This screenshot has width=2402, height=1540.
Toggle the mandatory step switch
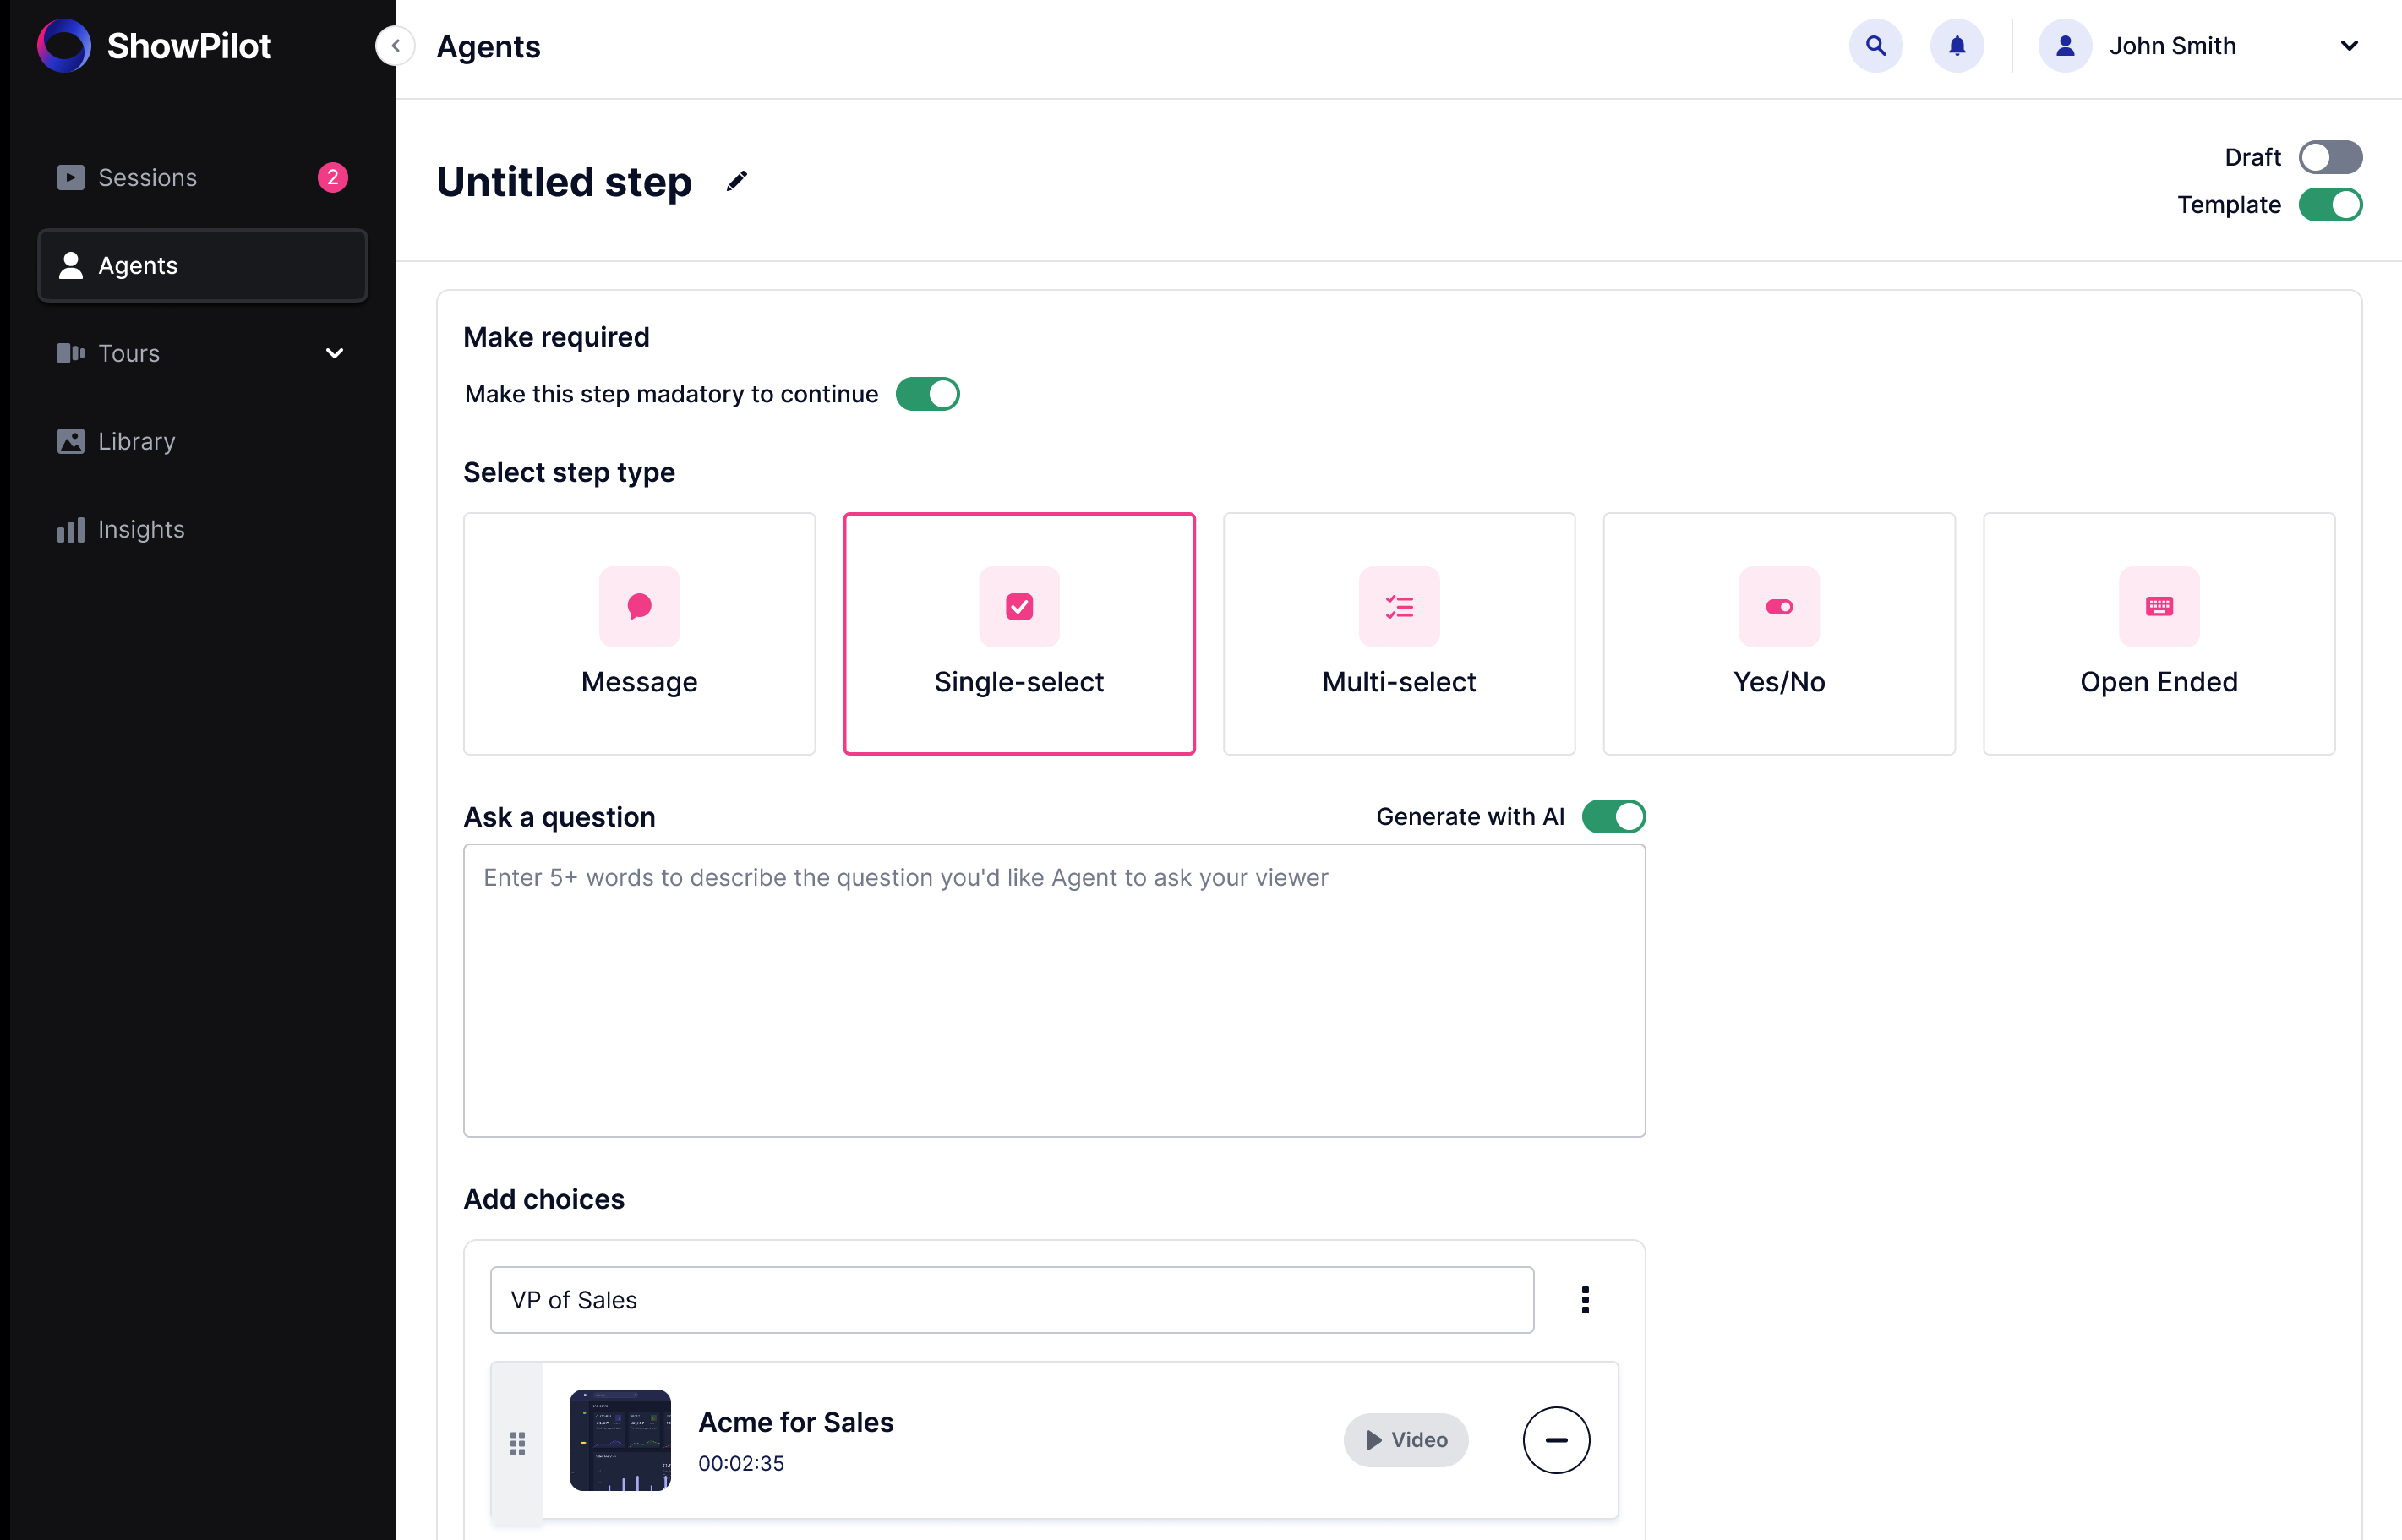(x=926, y=394)
